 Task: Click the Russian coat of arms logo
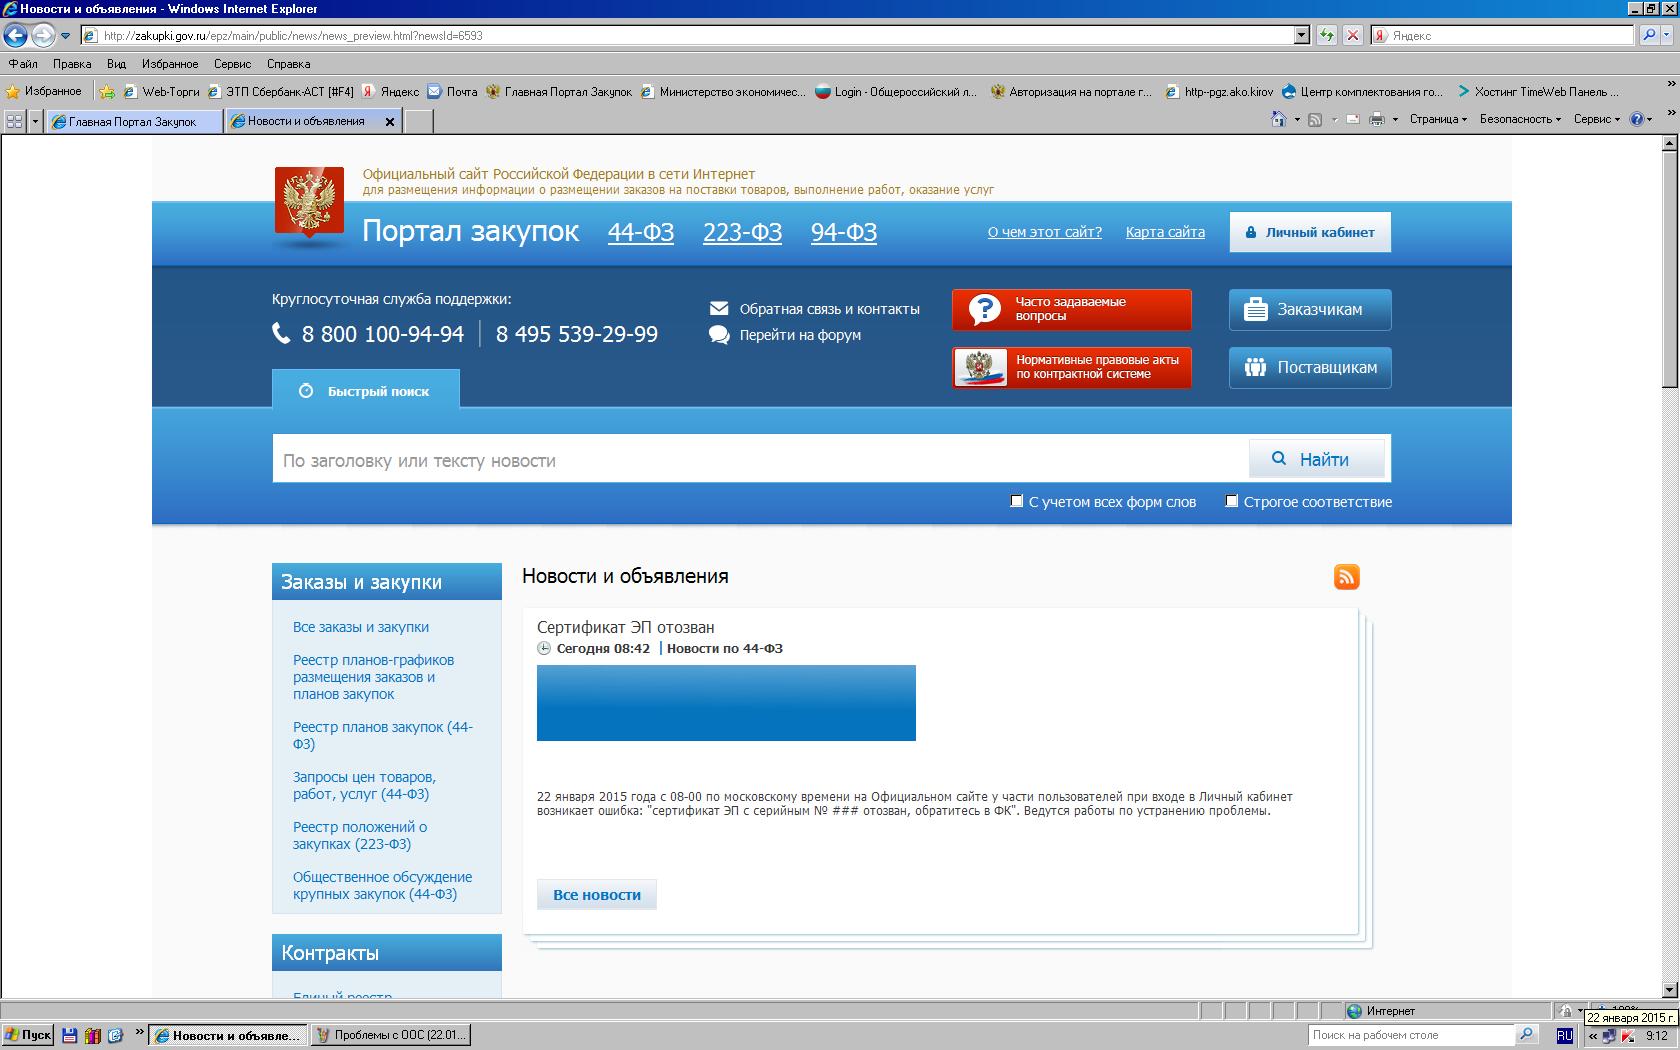click(x=309, y=205)
